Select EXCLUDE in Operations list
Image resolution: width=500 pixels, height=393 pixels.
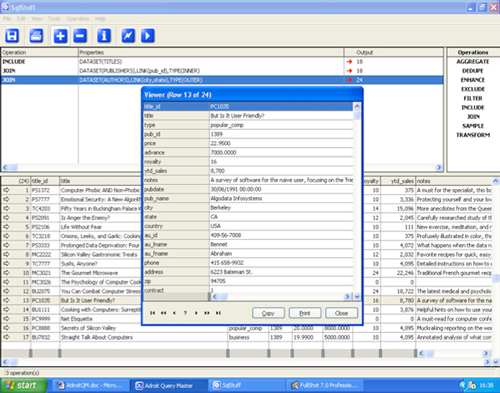pos(473,89)
